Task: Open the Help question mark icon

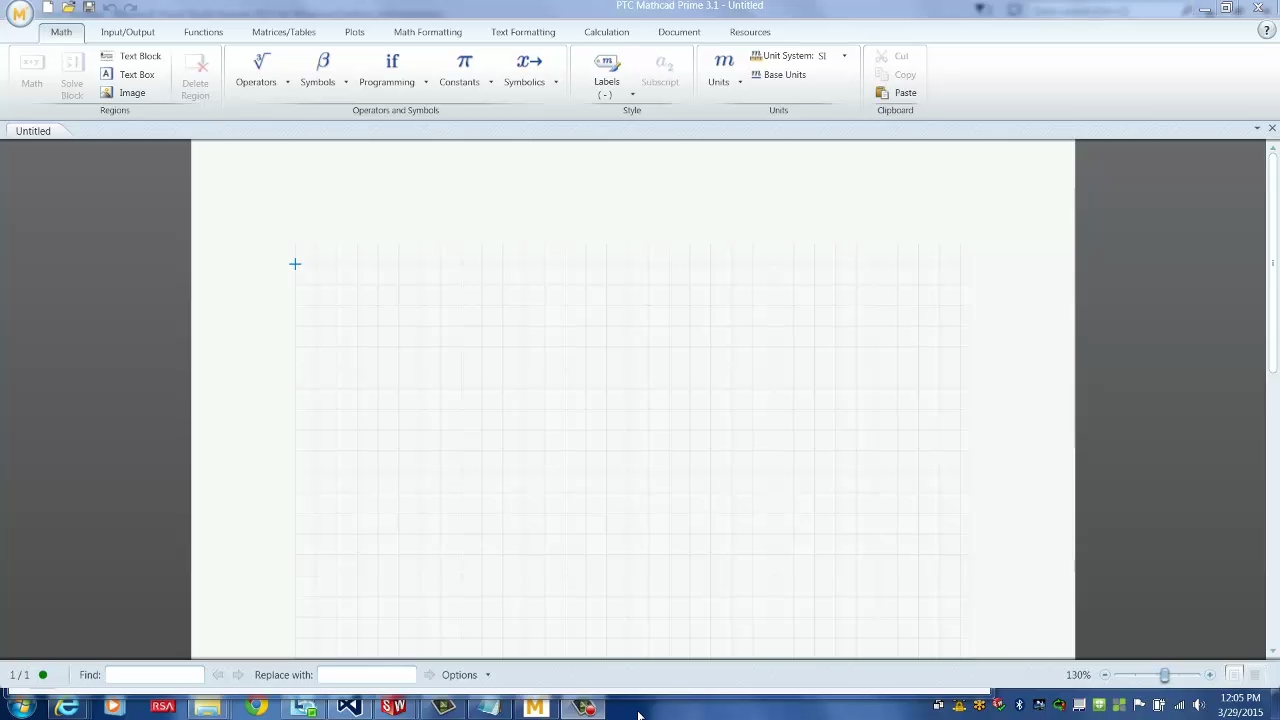Action: (x=1266, y=31)
